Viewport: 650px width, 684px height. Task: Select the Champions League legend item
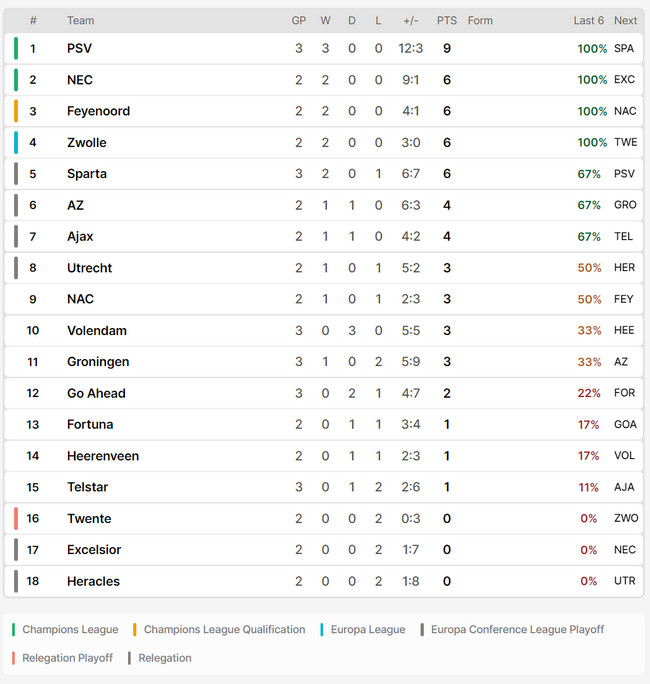[x=65, y=629]
